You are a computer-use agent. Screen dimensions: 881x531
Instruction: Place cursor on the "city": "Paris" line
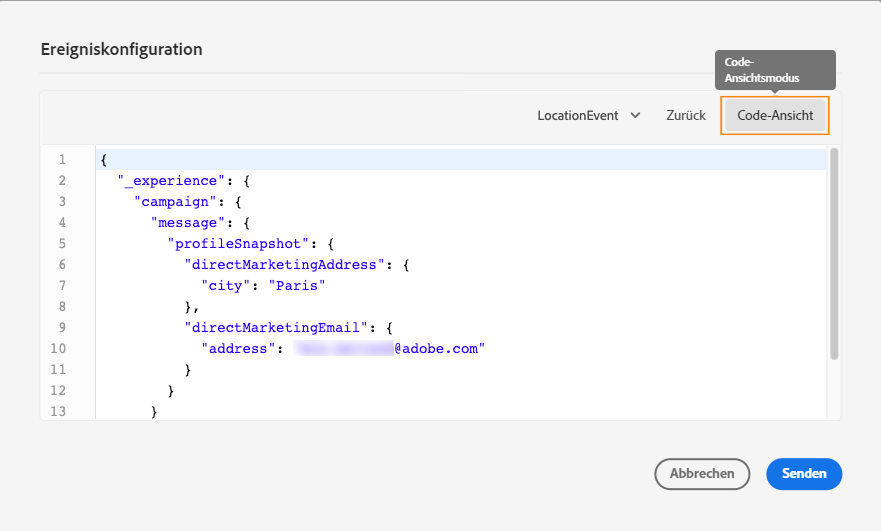coord(263,286)
